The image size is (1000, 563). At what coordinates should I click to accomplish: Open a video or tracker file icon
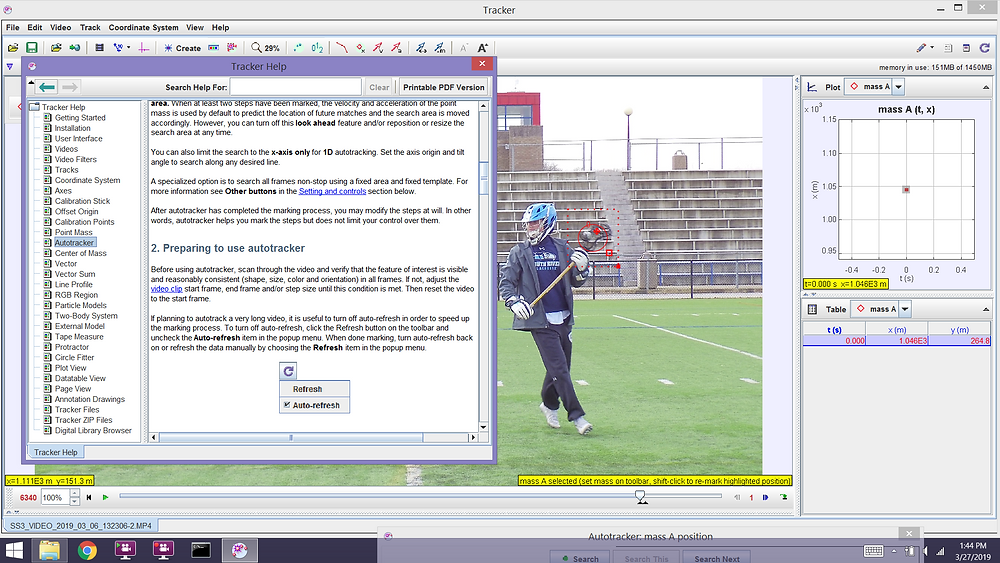[x=13, y=48]
